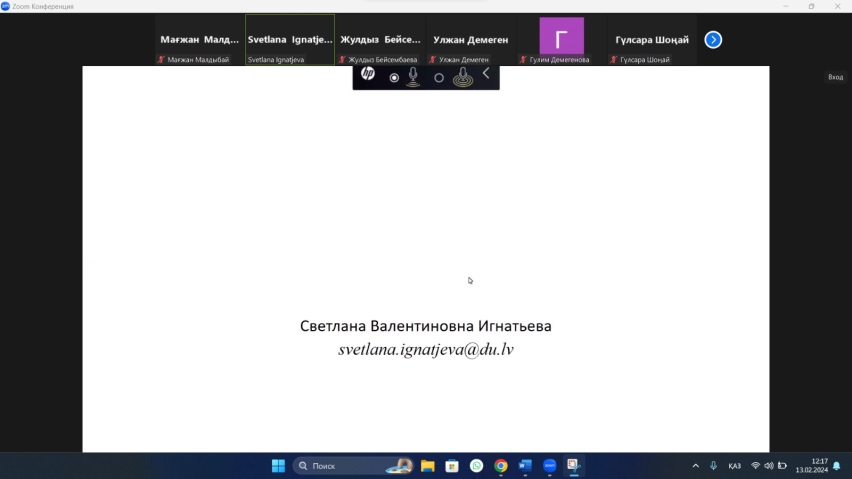The width and height of the screenshot is (852, 479).
Task: Open File Explorer from the taskbar
Action: coord(427,466)
